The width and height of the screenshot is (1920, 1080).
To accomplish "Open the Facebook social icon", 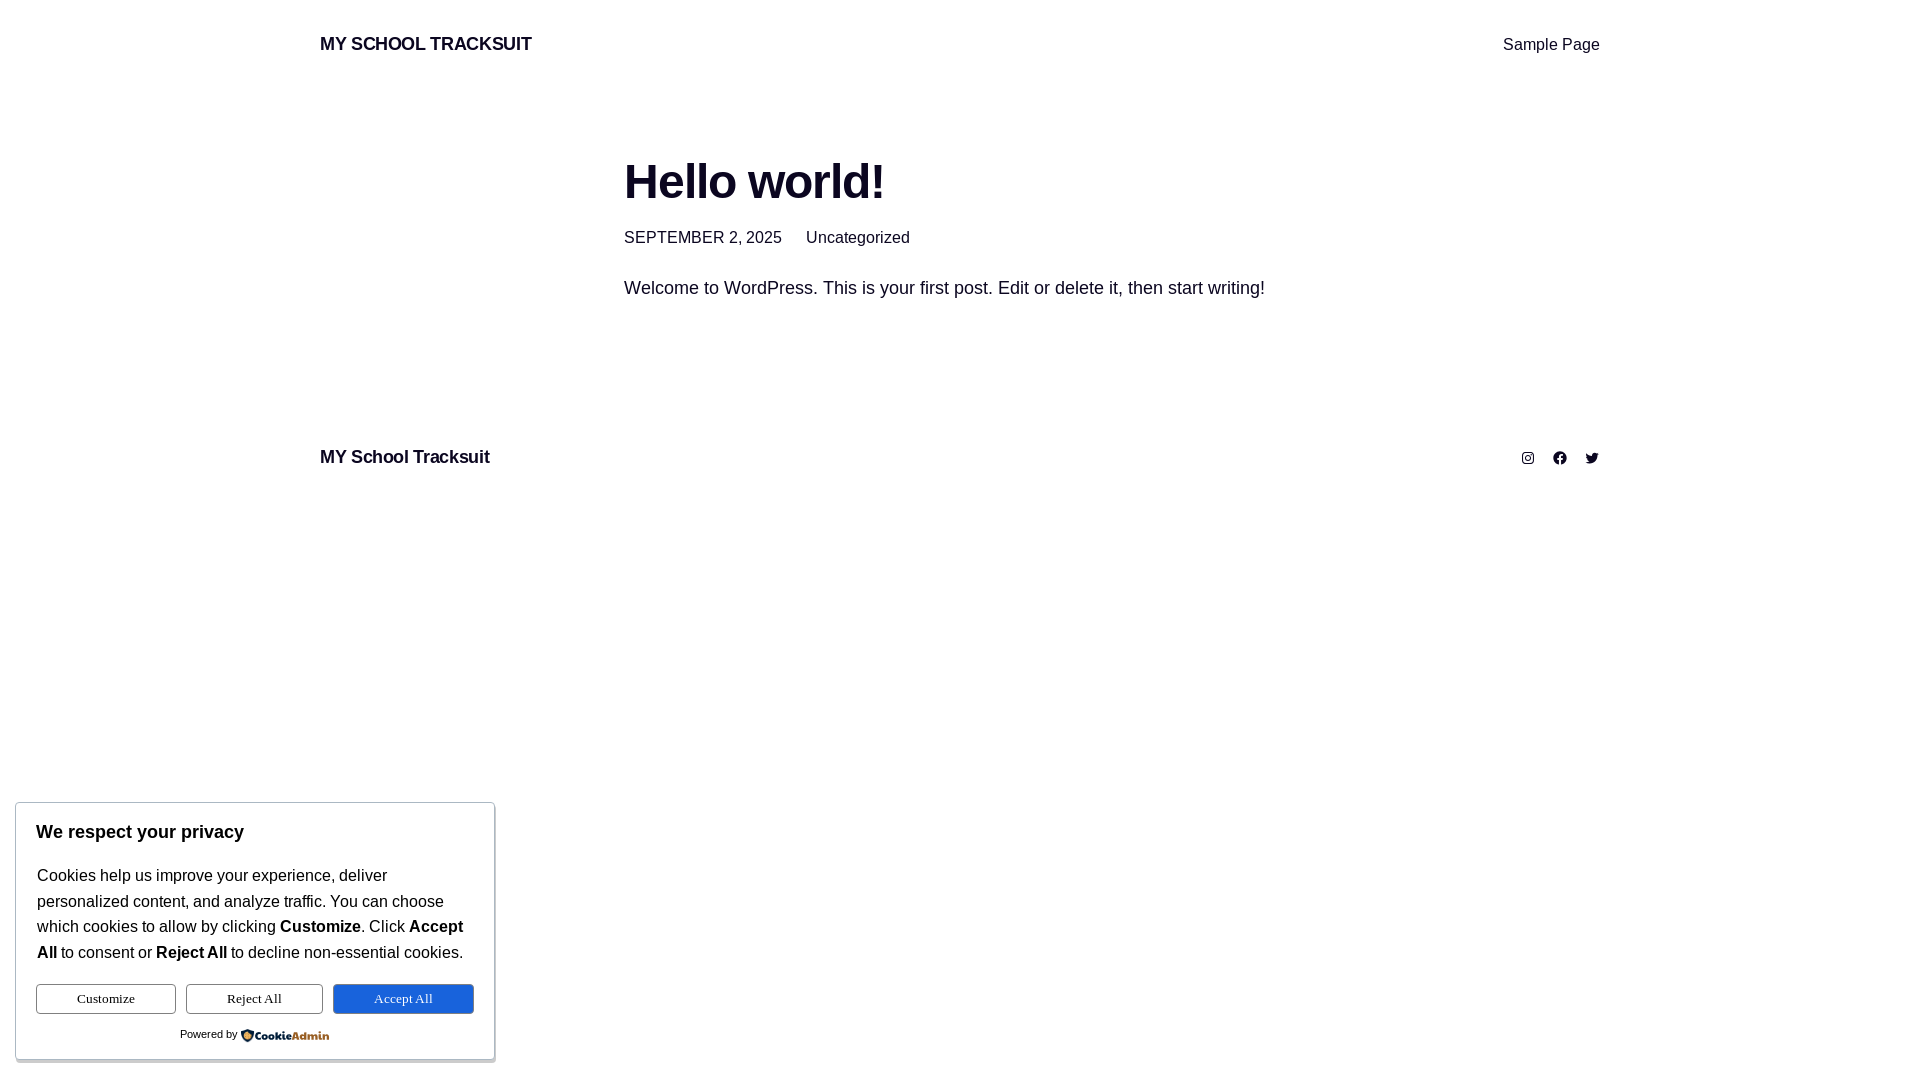I will click(x=1560, y=458).
